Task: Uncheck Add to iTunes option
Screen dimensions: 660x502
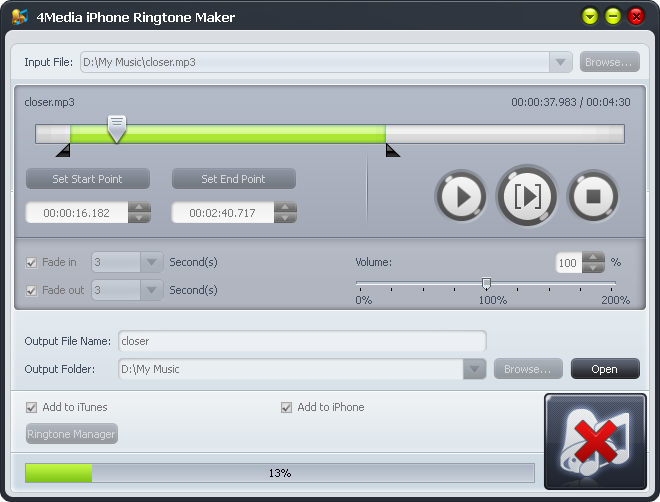Action: [31, 408]
